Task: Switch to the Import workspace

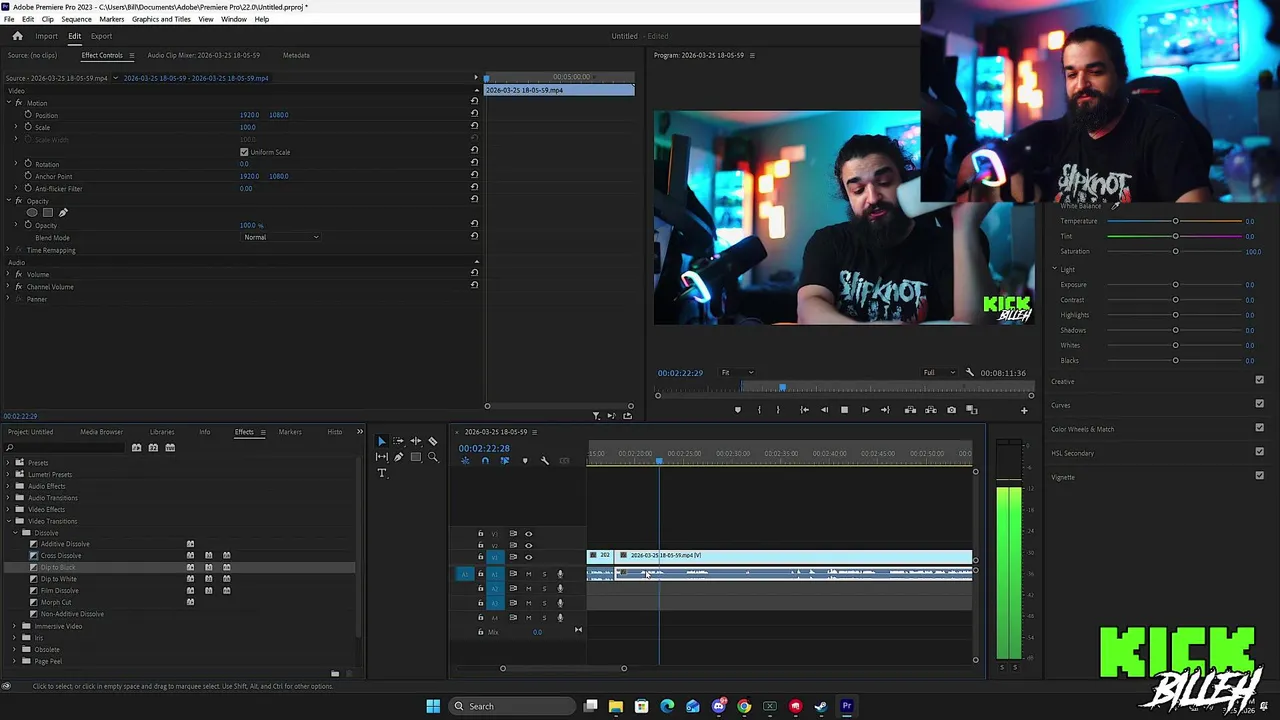Action: click(46, 36)
